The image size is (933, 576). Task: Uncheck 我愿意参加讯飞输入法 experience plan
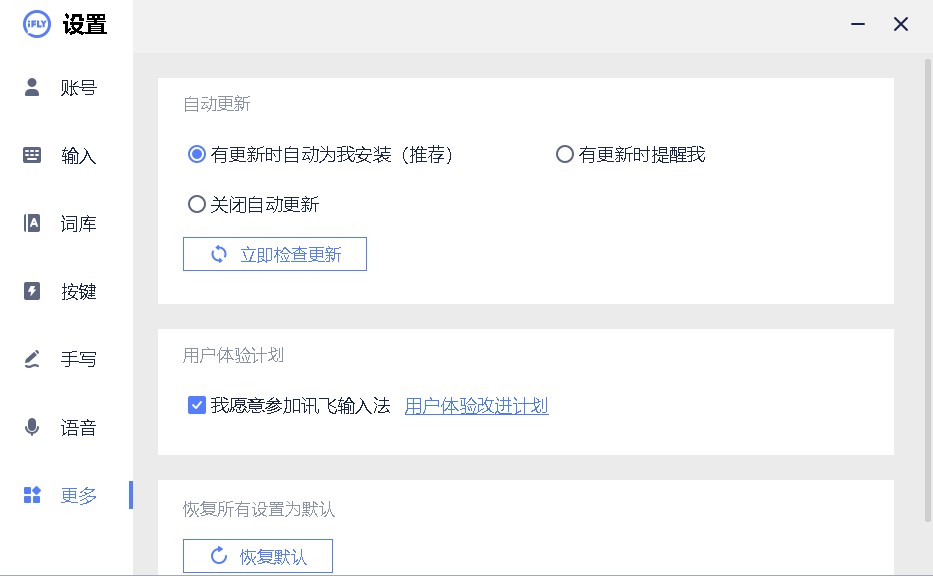coord(196,405)
